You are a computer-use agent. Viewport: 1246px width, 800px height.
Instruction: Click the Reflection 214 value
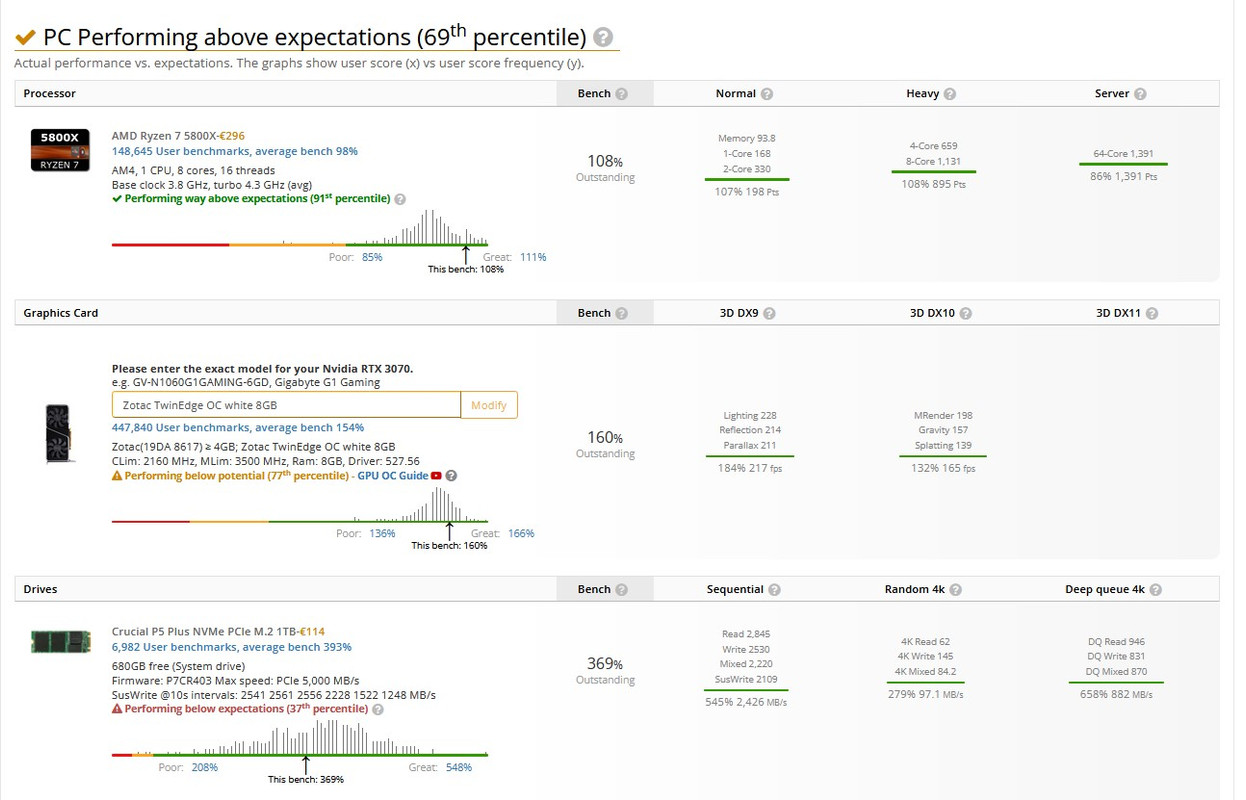click(749, 431)
